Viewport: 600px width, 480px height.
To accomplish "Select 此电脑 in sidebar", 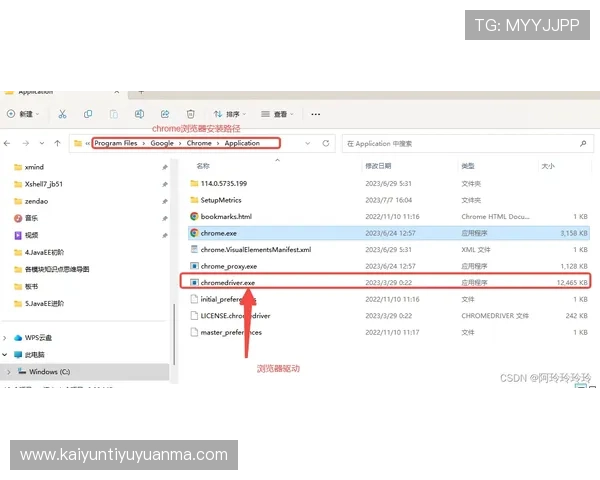I will tap(29, 355).
